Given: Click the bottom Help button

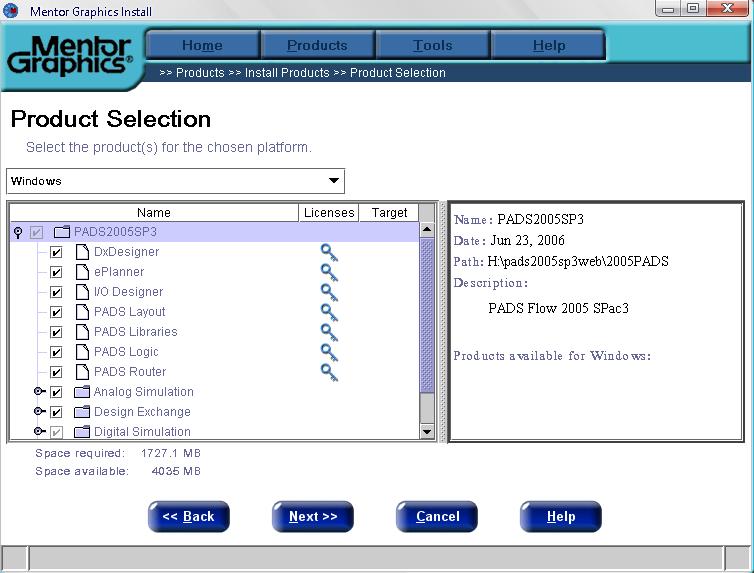Looking at the screenshot, I should [x=561, y=517].
